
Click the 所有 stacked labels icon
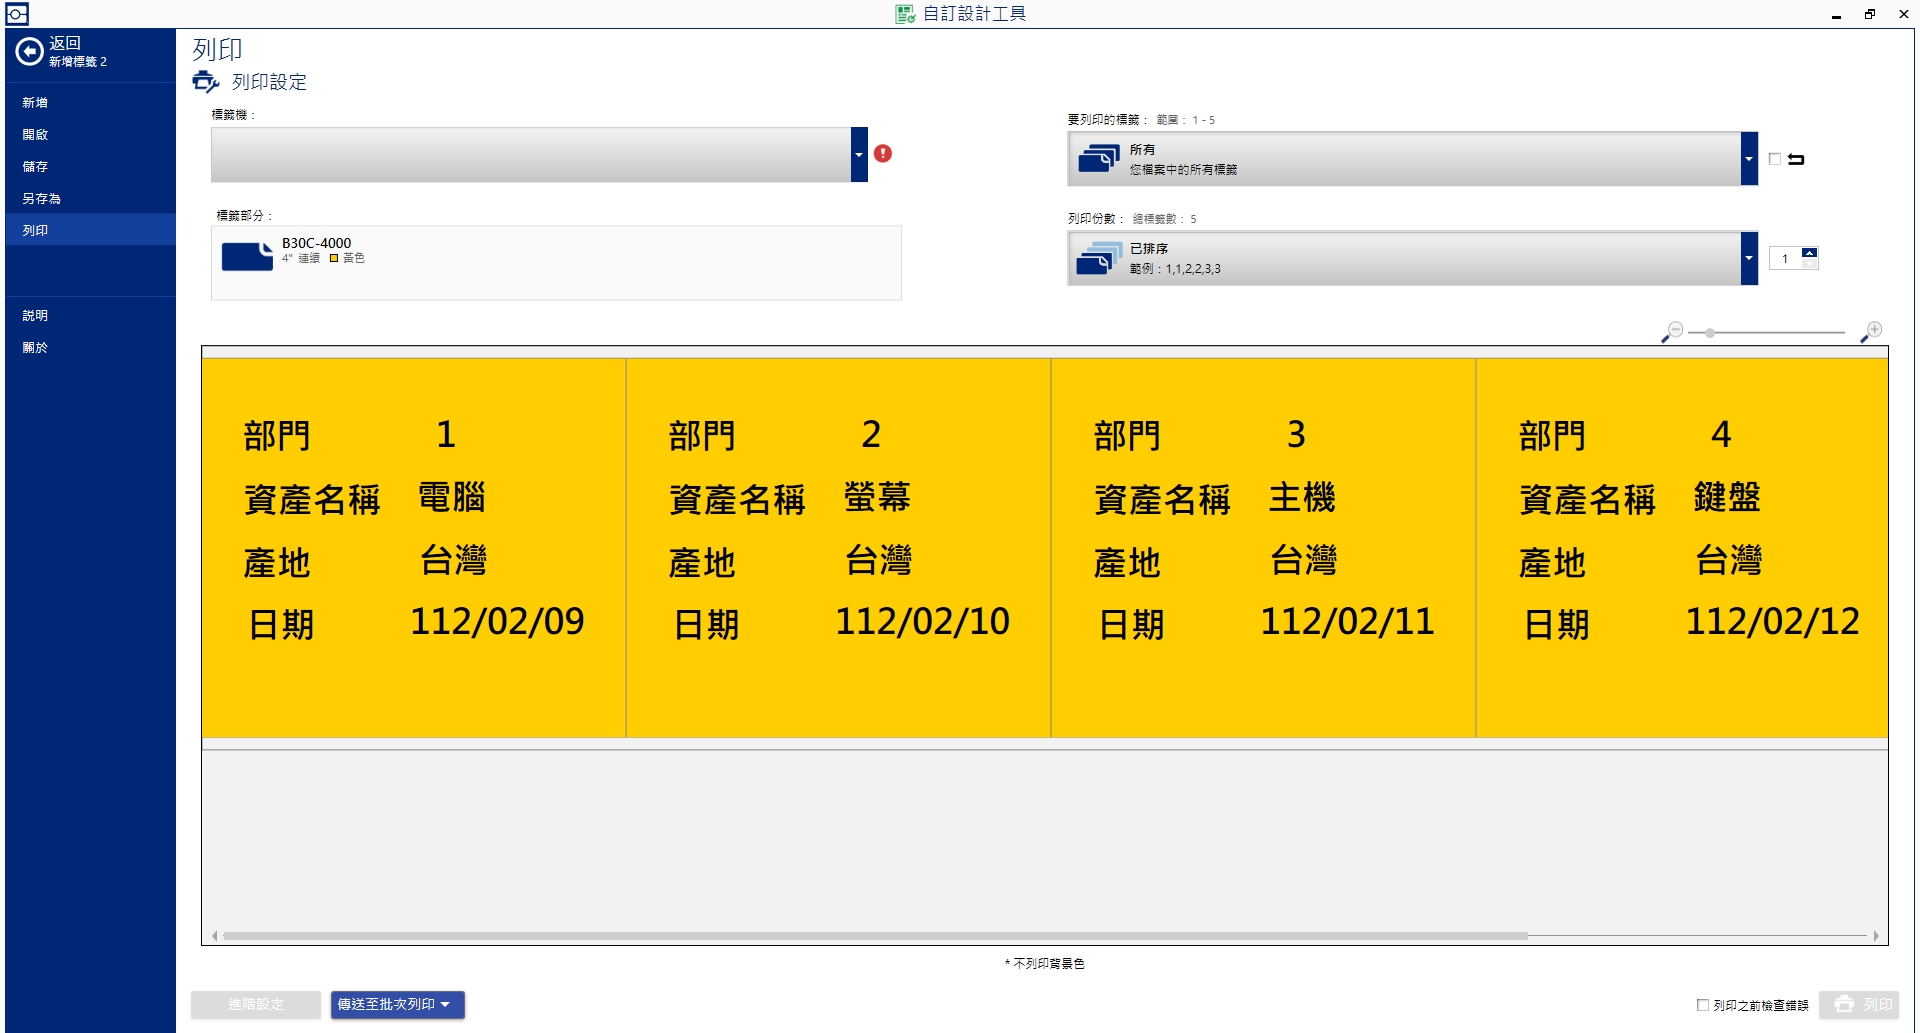point(1098,158)
